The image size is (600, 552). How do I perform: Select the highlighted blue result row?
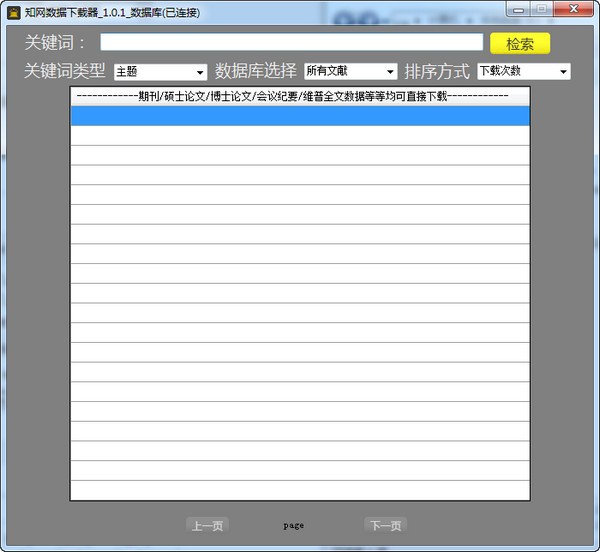pyautogui.click(x=300, y=116)
